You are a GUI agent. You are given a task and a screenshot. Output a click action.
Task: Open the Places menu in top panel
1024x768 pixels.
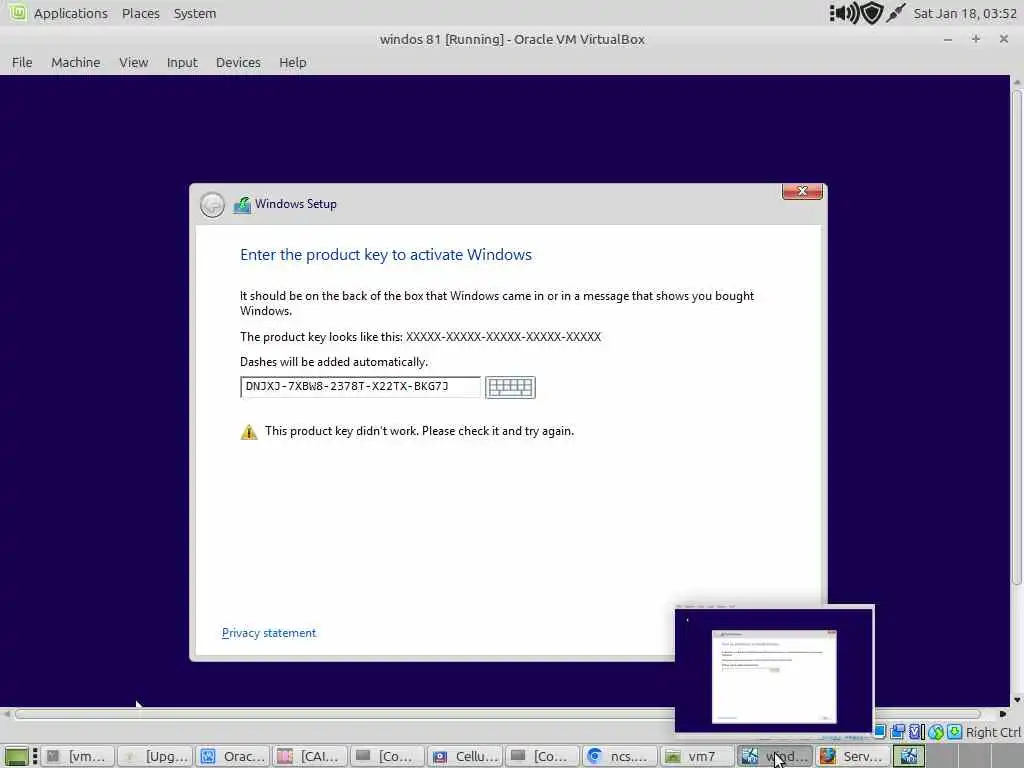pyautogui.click(x=140, y=13)
